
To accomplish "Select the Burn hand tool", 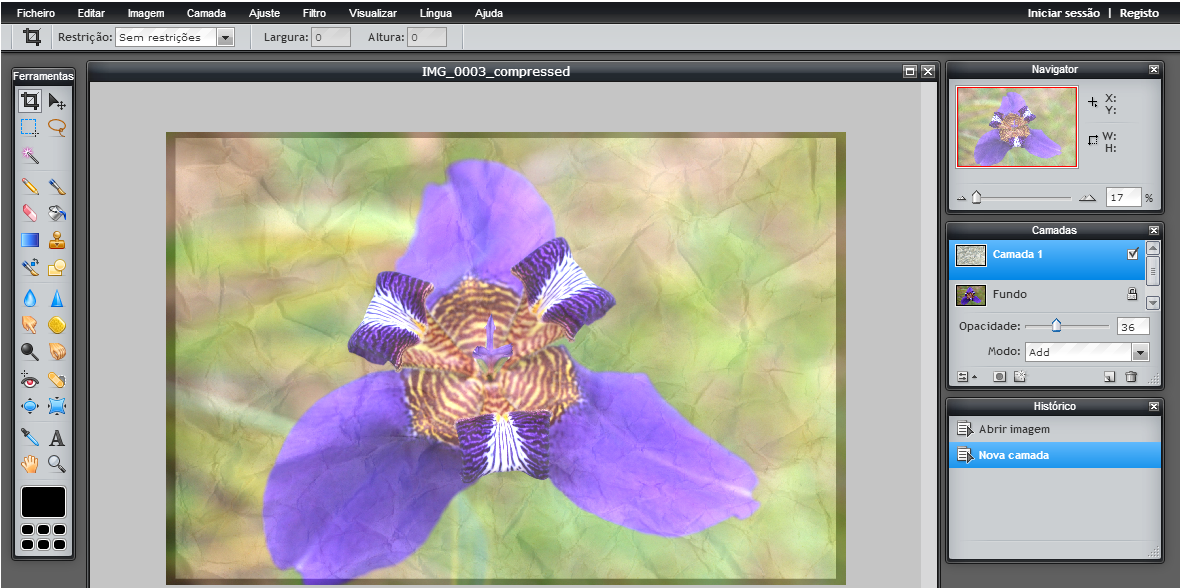I will [x=56, y=352].
